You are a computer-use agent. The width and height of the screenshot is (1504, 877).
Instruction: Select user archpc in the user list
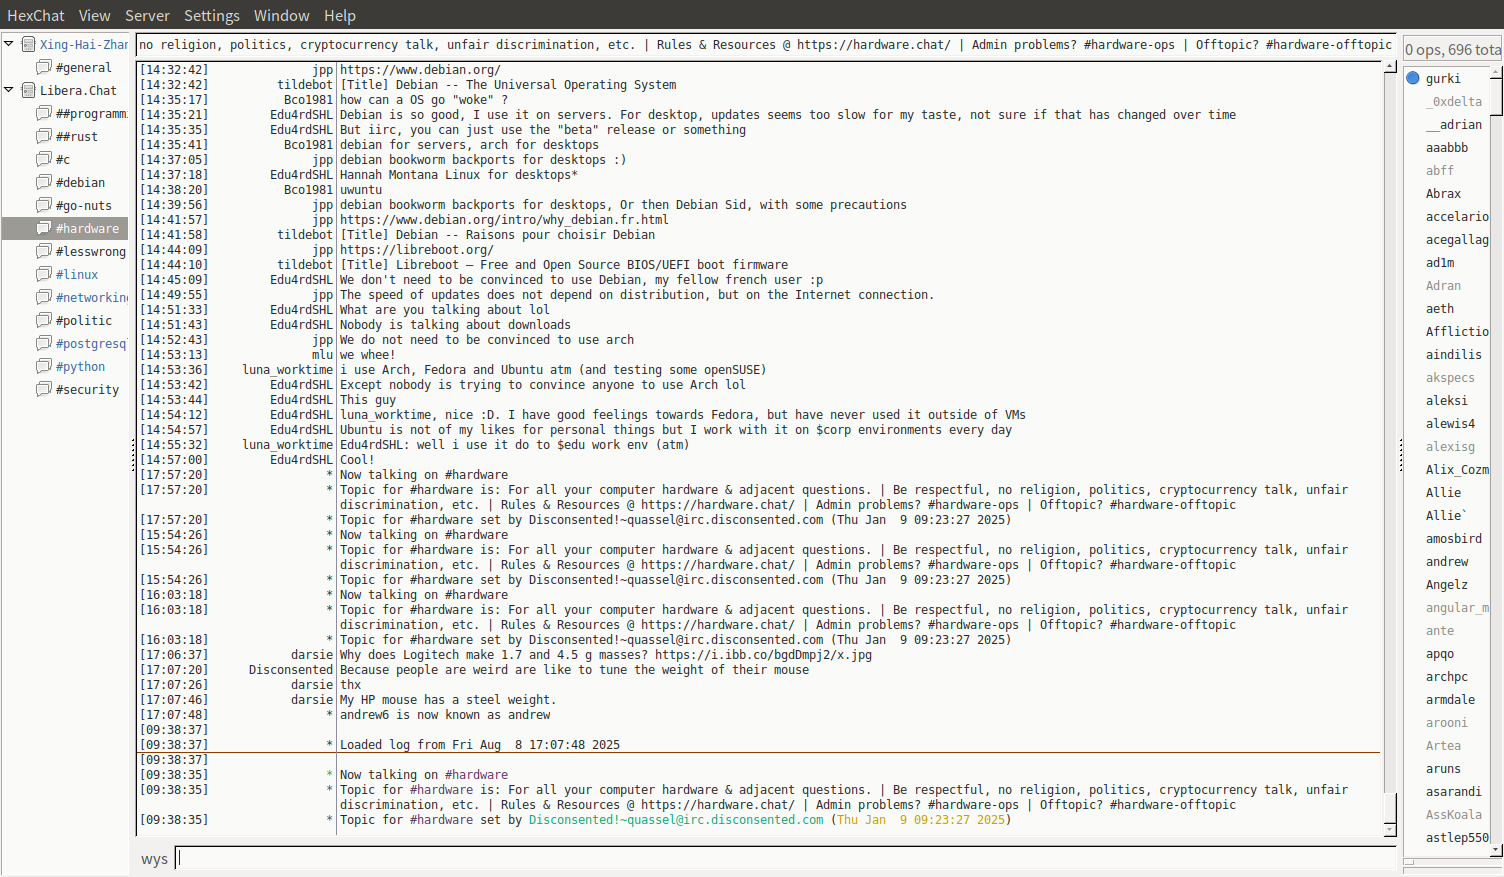coord(1447,676)
